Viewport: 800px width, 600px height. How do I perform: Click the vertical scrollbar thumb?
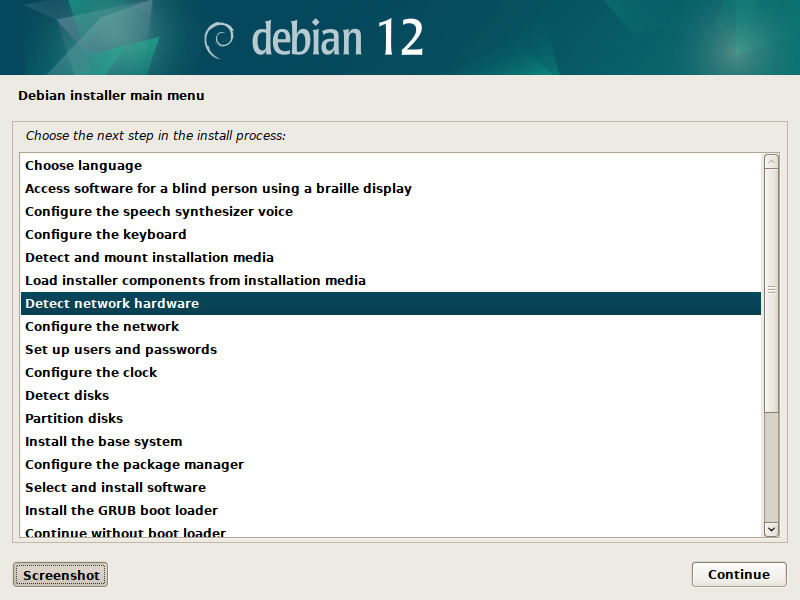coord(771,290)
